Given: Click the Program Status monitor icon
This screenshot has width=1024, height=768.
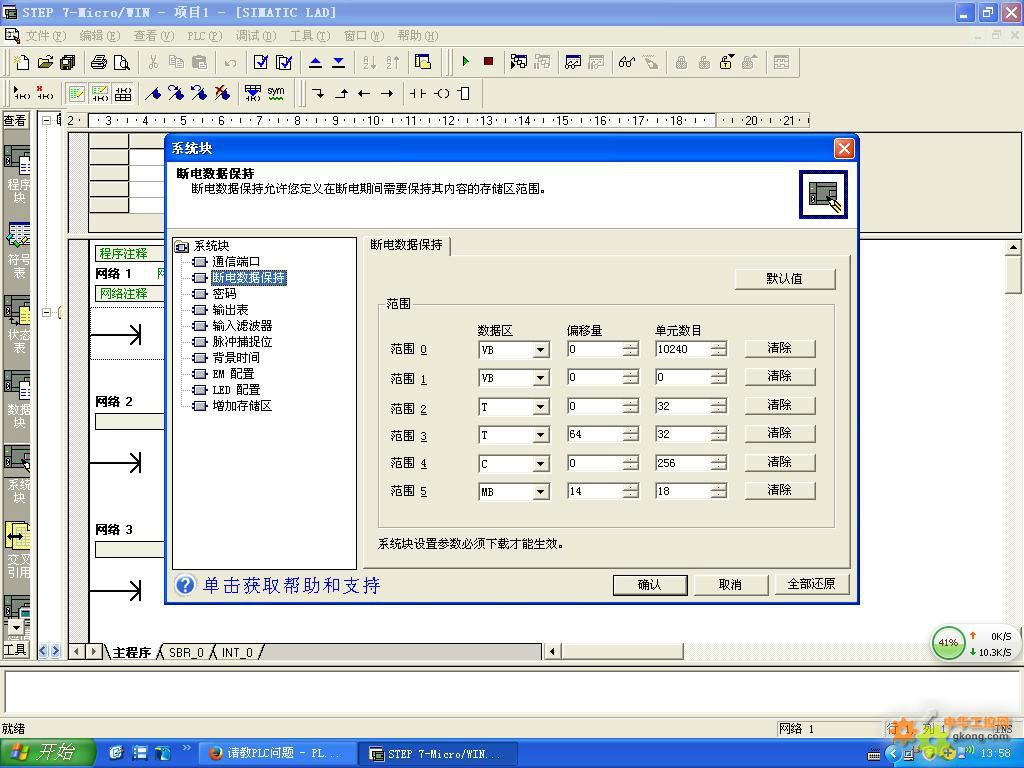Looking at the screenshot, I should point(519,62).
